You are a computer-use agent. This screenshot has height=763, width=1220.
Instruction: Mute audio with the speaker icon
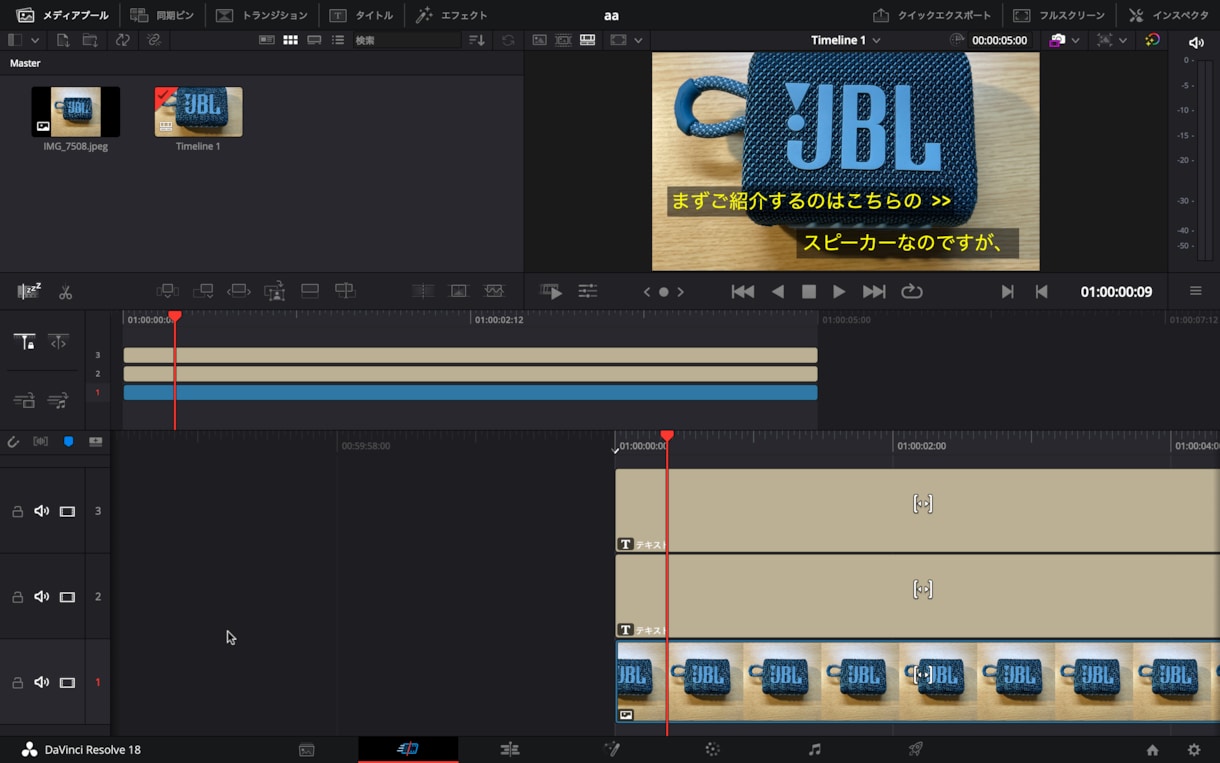(x=1196, y=42)
